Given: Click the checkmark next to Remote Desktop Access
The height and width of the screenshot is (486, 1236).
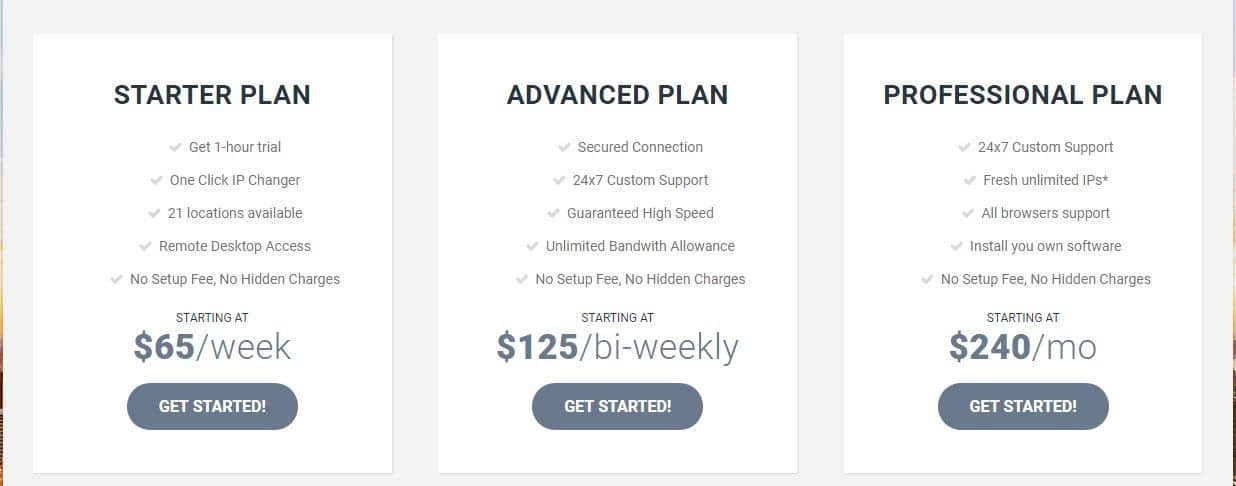Looking at the screenshot, I should tap(145, 246).
